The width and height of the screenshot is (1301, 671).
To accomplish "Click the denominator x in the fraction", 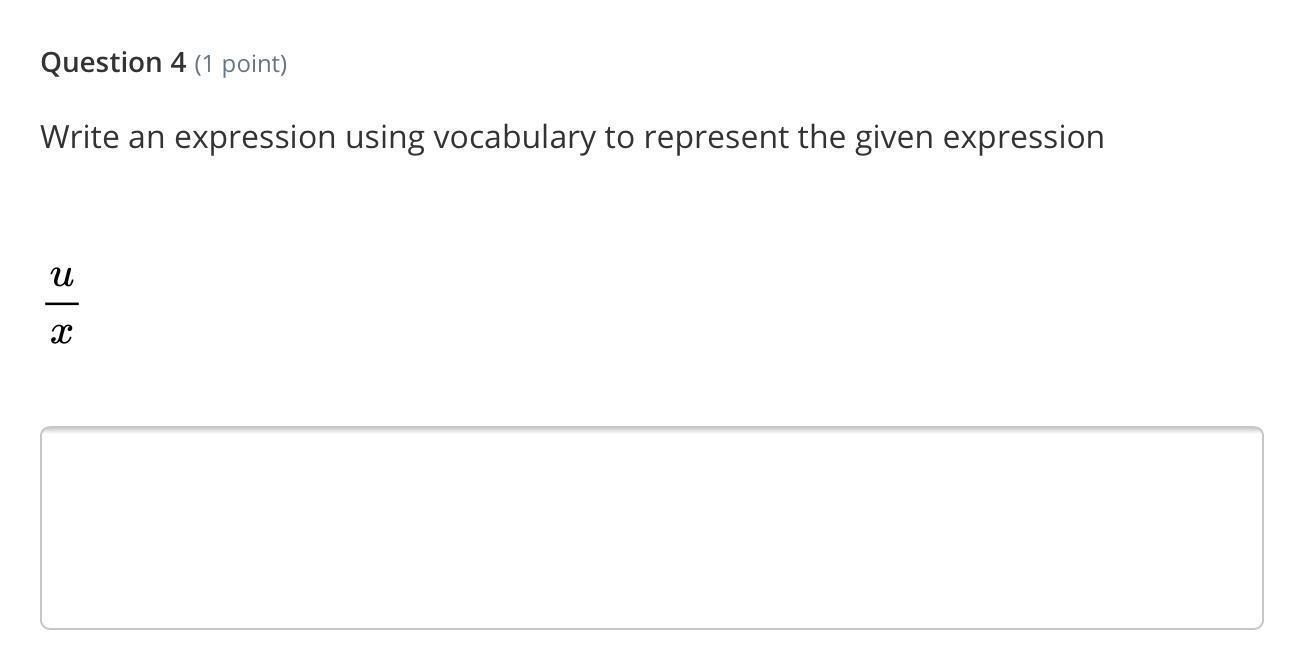I will coord(61,333).
